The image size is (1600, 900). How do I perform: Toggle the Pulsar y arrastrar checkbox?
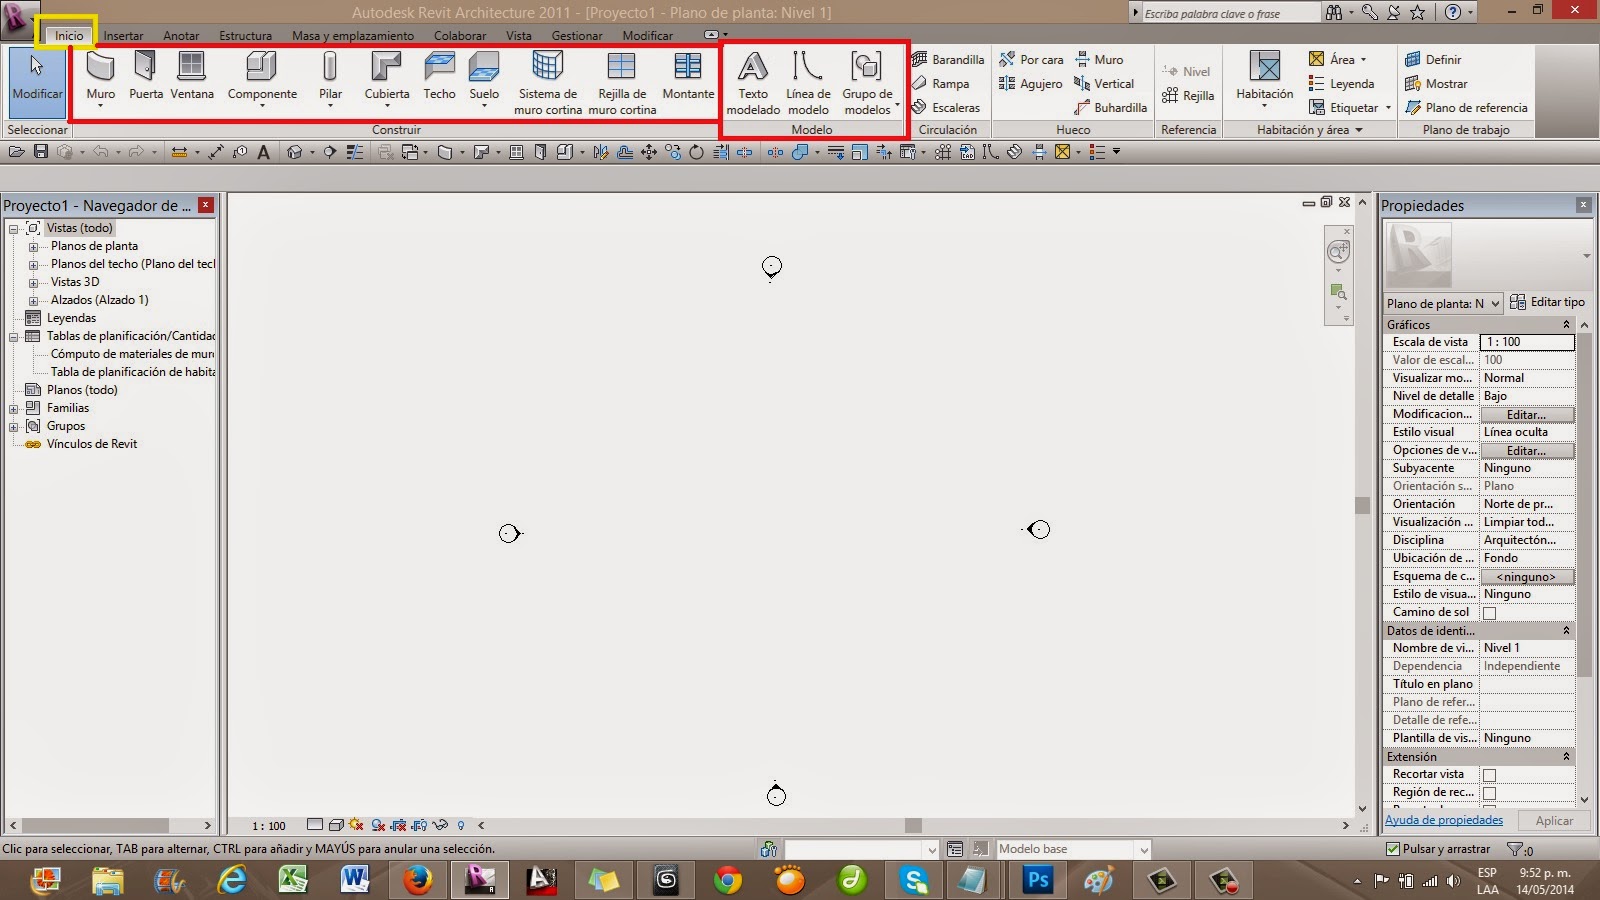pyautogui.click(x=1393, y=848)
